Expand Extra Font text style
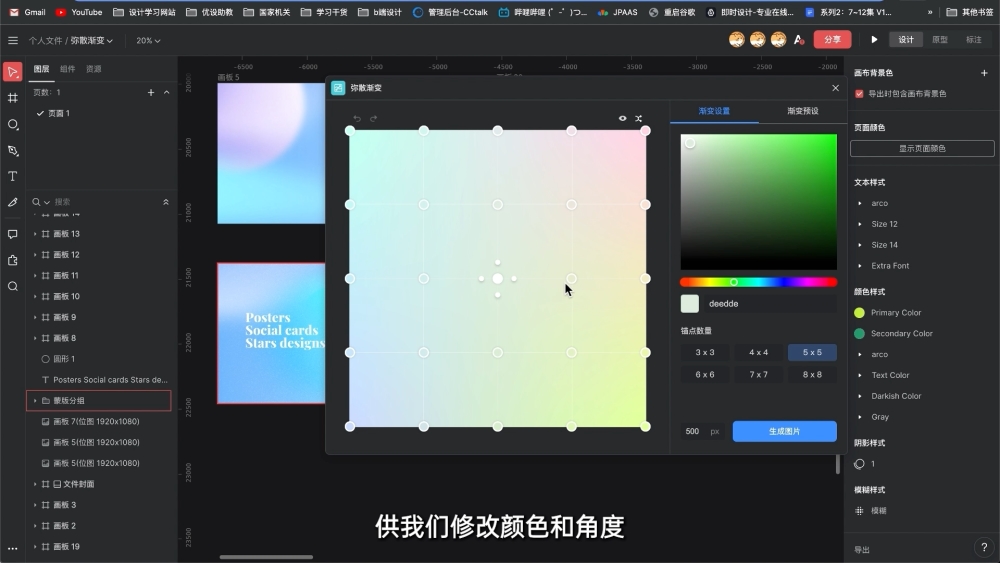The image size is (1000, 563). coord(860,266)
